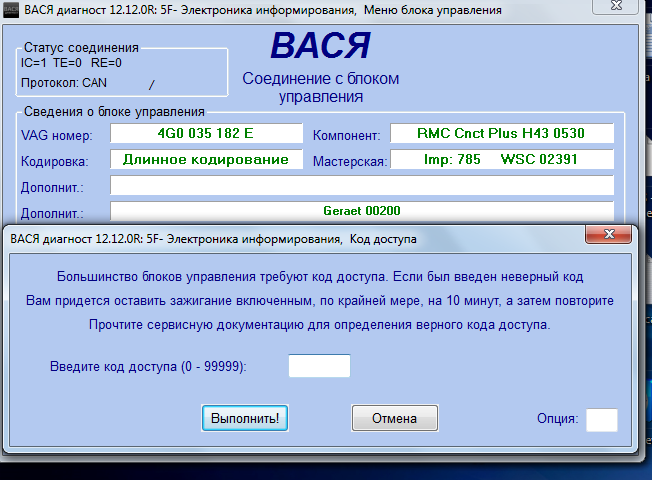Click the ВАСЯ app icon in title bar
Screen dimensions: 652x480
(11, 10)
